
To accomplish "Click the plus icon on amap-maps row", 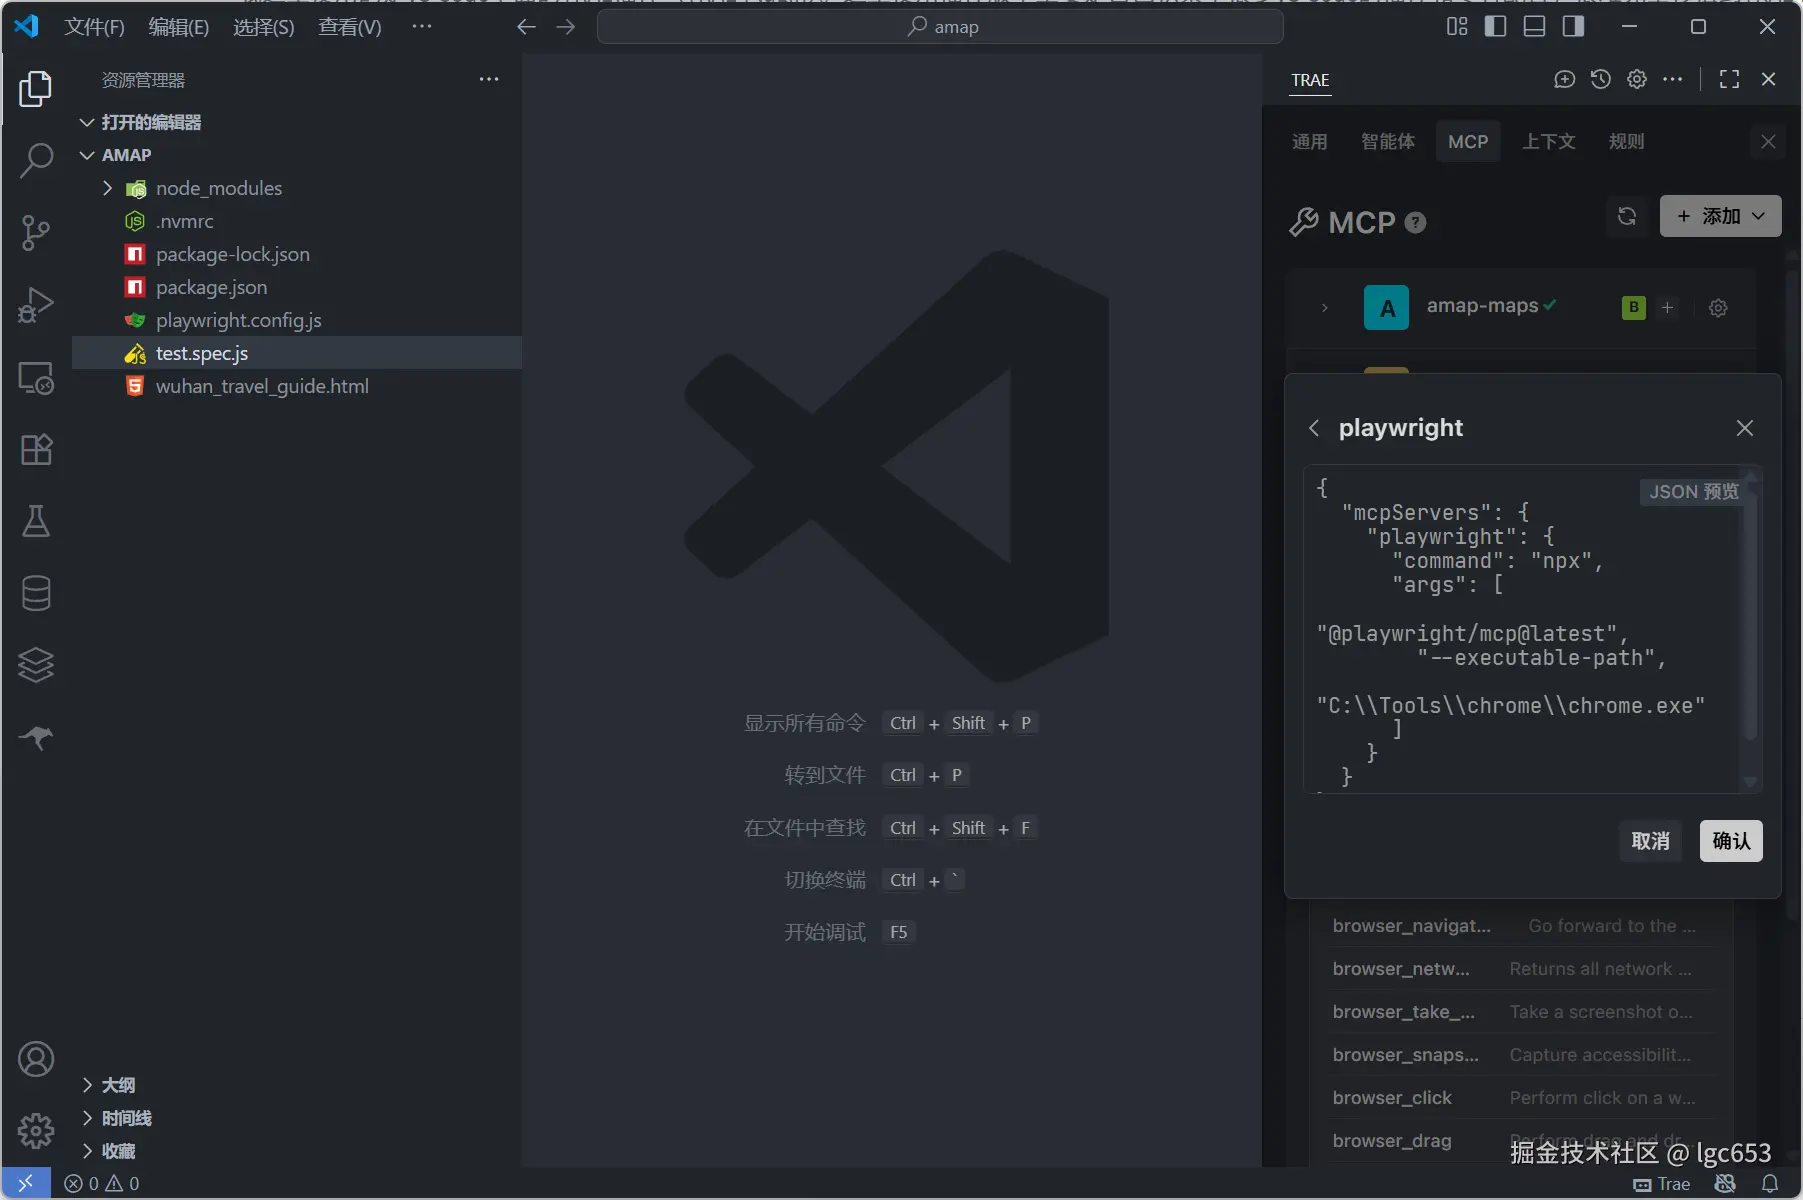I will point(1667,308).
